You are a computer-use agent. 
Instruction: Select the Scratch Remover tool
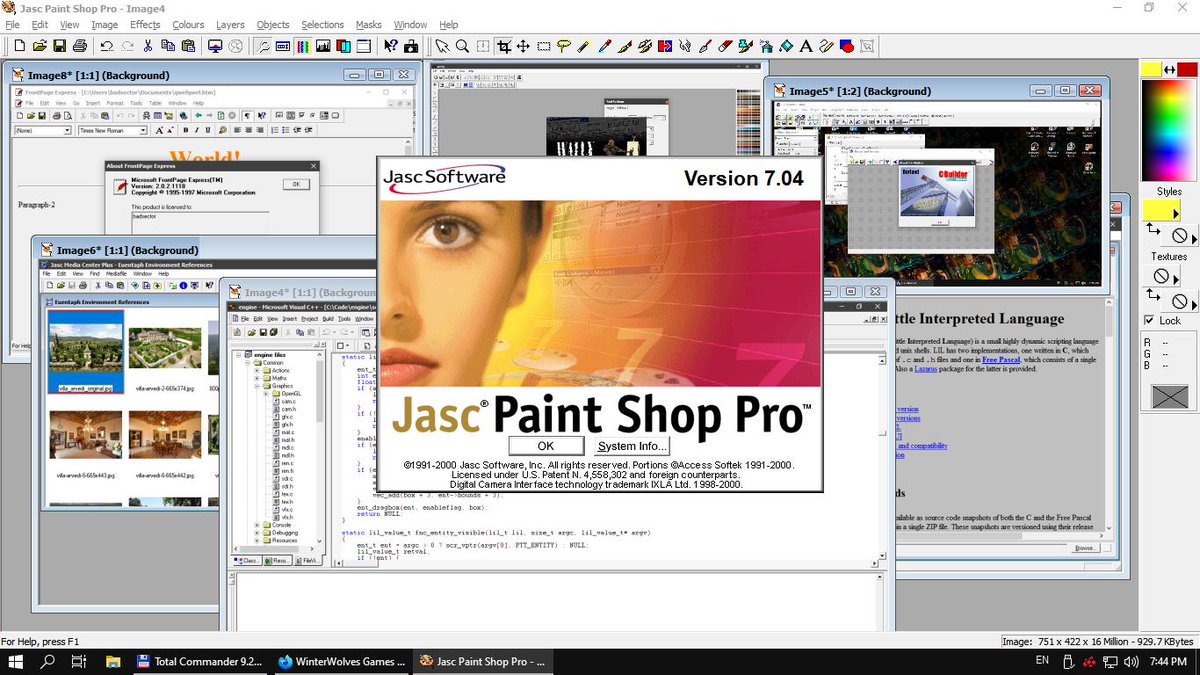[x=706, y=46]
